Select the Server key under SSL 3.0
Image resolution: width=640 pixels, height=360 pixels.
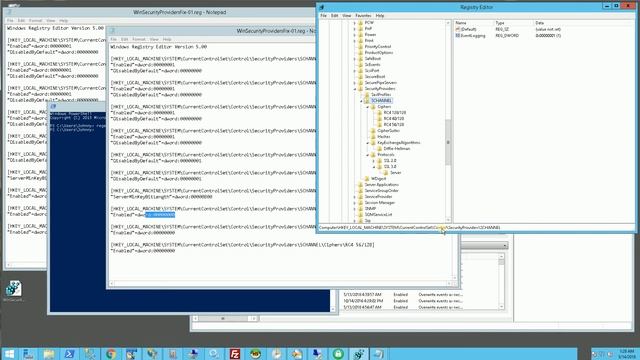(x=396, y=173)
